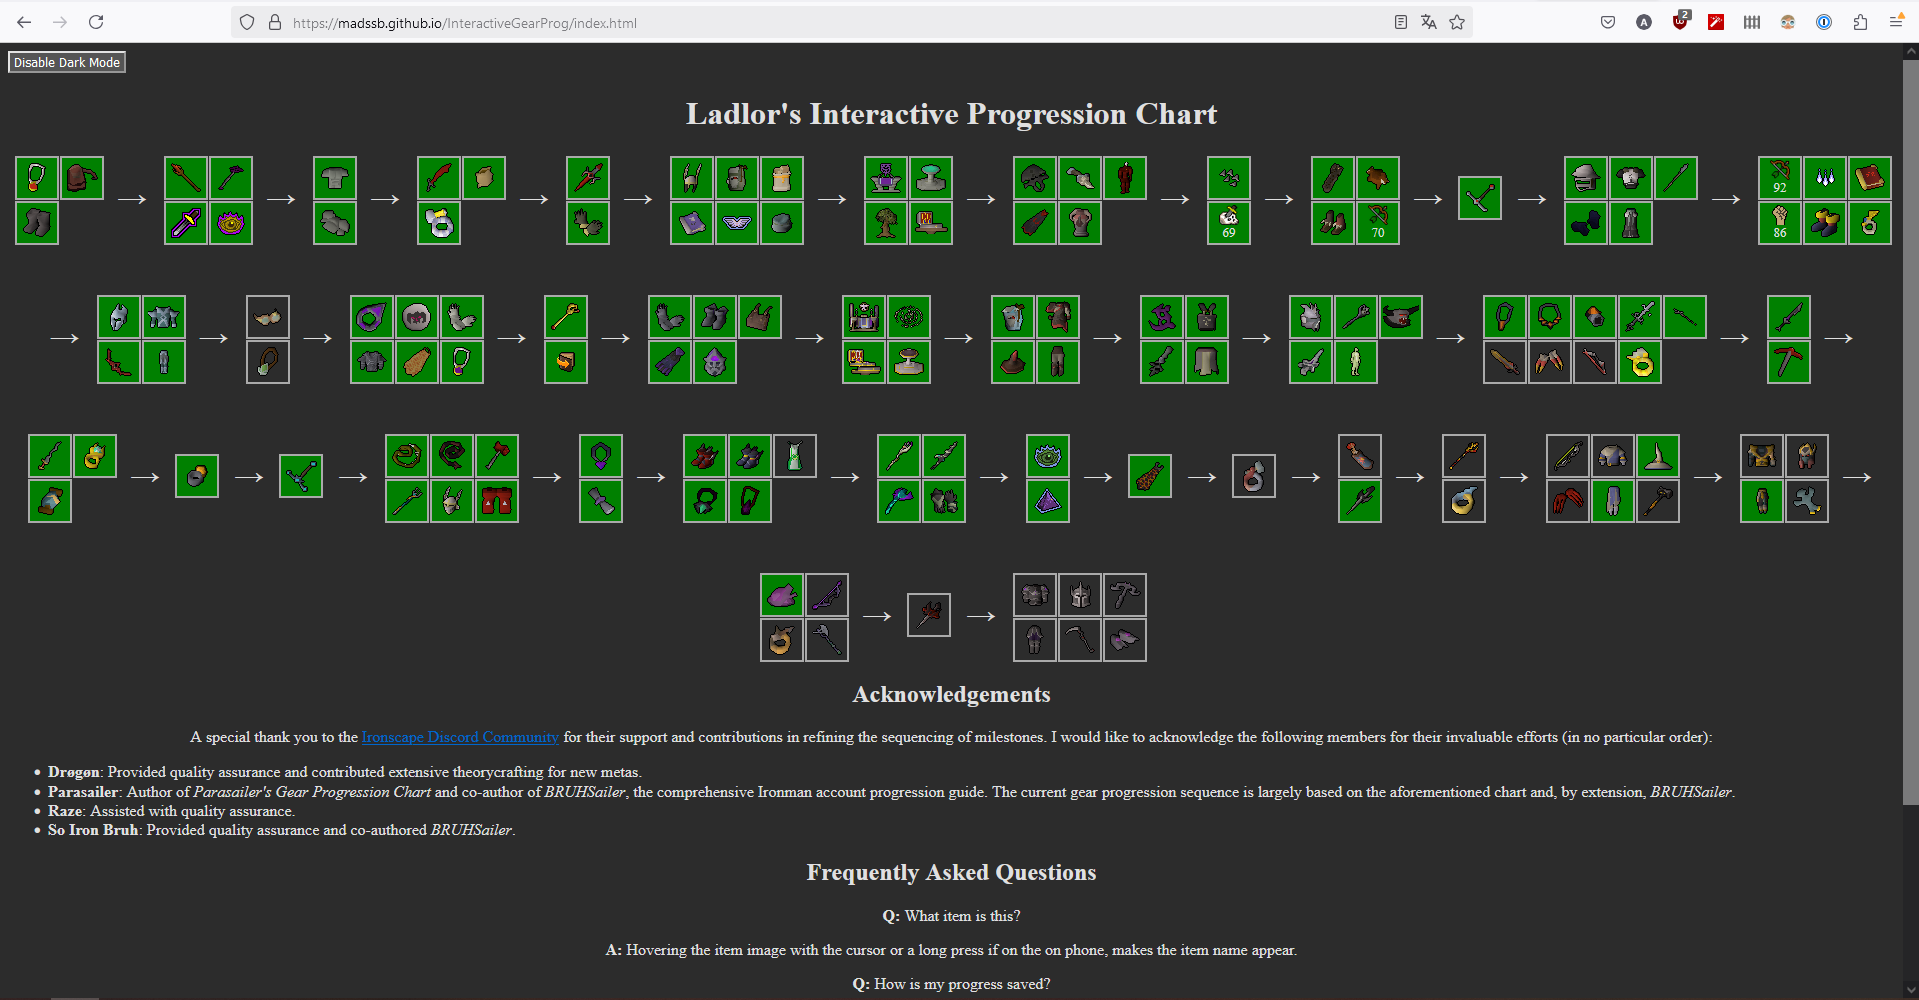Click the bow tile labeled 92
The height and width of the screenshot is (1000, 1919).
coord(1779,179)
